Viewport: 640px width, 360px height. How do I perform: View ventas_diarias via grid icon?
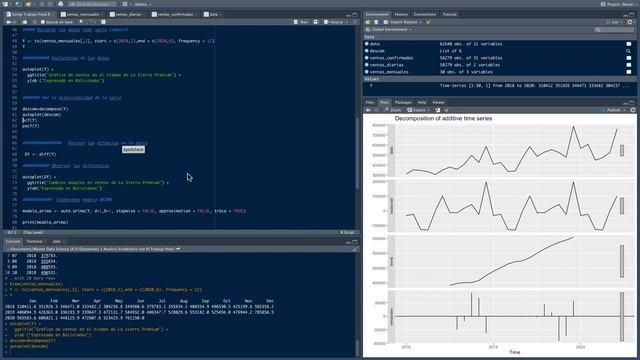click(x=629, y=65)
